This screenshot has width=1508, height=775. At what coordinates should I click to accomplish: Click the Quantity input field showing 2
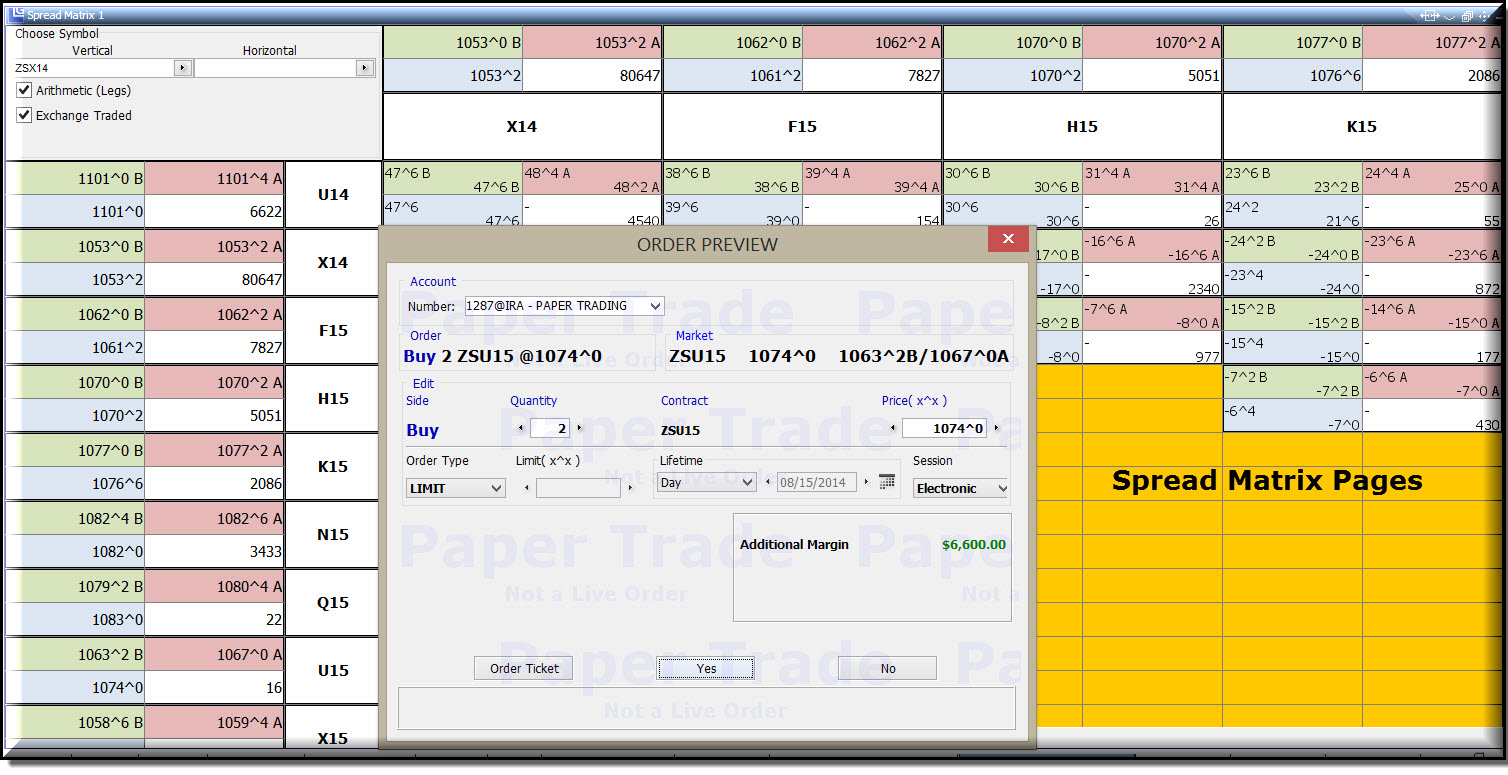[549, 428]
